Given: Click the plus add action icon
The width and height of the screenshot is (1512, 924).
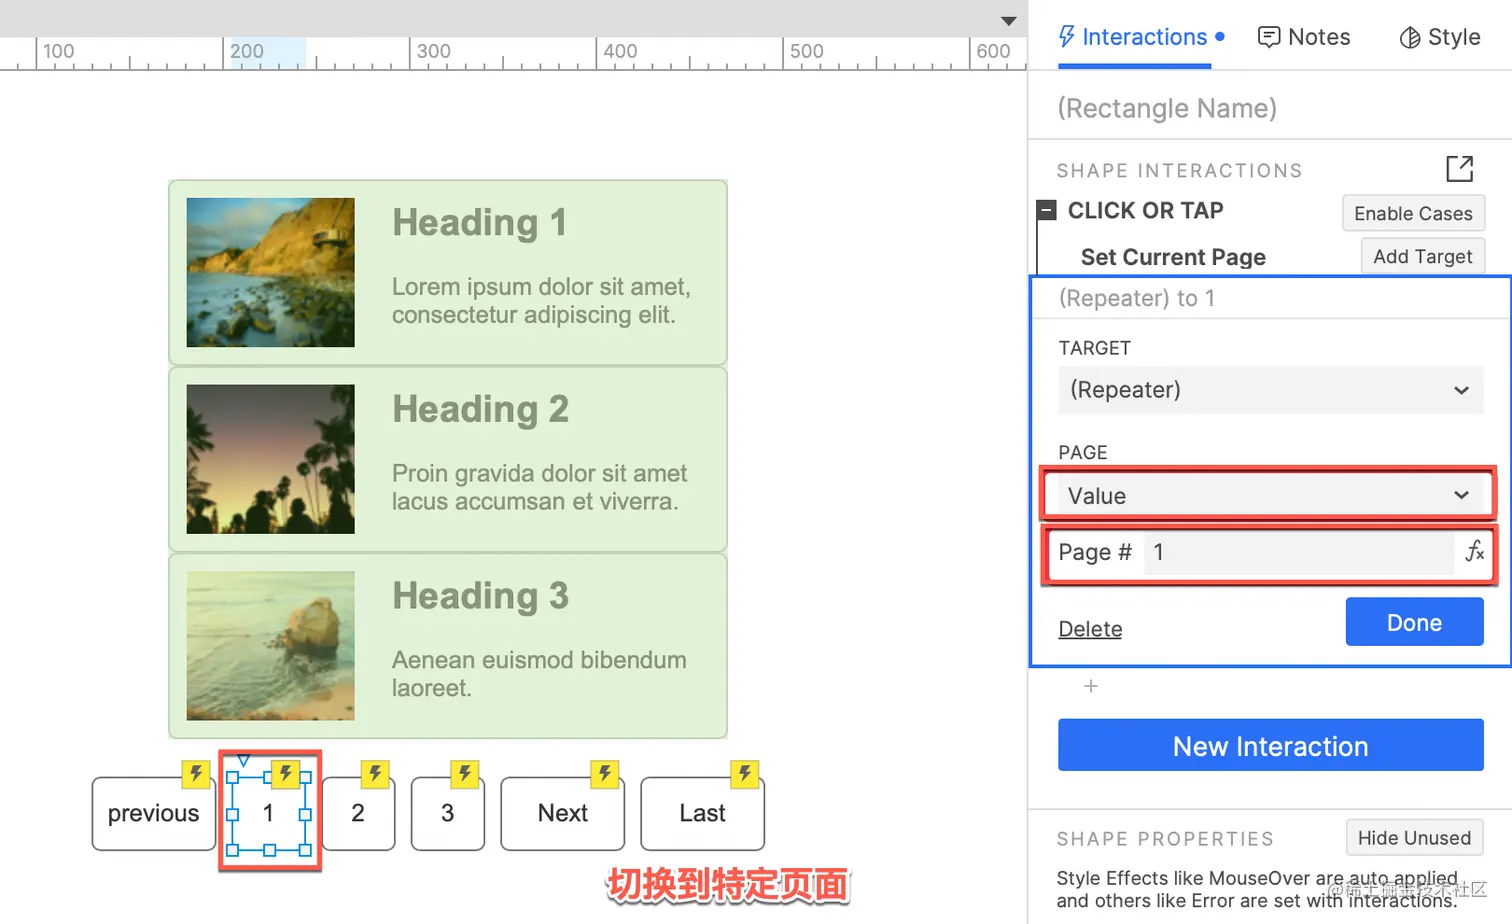Looking at the screenshot, I should [1091, 687].
